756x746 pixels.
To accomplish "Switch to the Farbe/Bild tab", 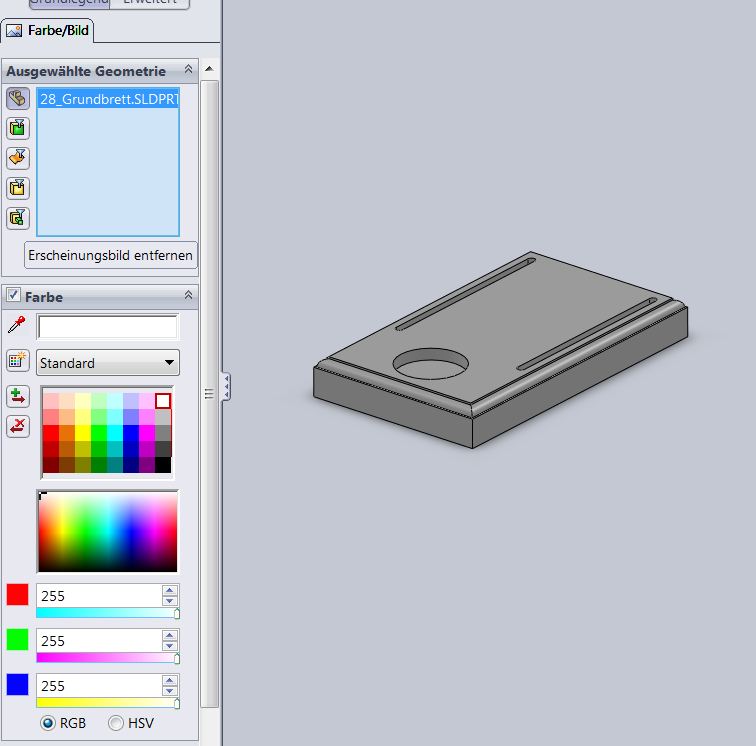I will (47, 30).
